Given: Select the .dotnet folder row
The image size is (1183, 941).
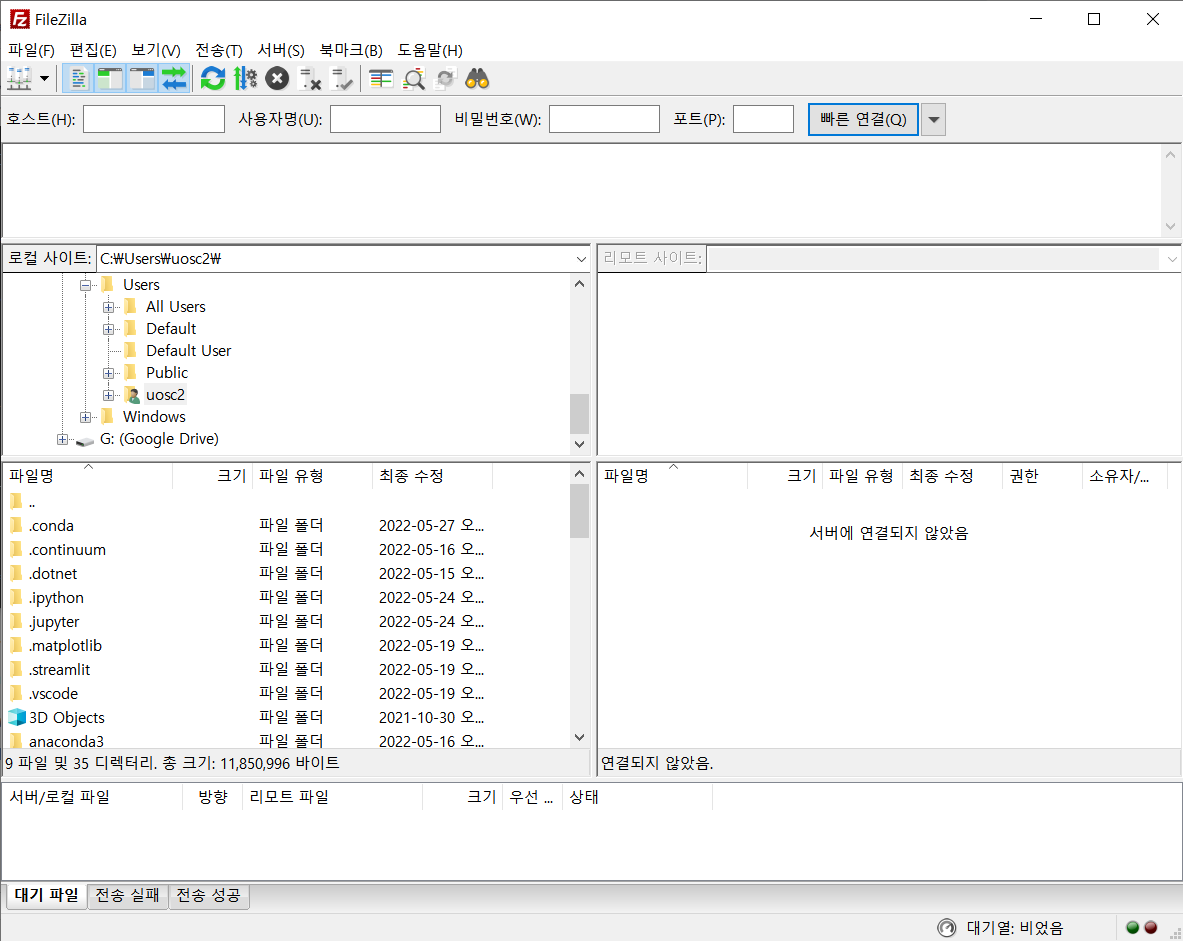Looking at the screenshot, I should click(x=287, y=574).
